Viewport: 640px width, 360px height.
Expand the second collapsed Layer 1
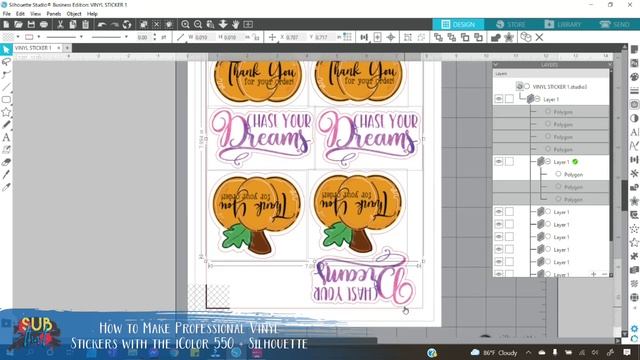pos(548,224)
